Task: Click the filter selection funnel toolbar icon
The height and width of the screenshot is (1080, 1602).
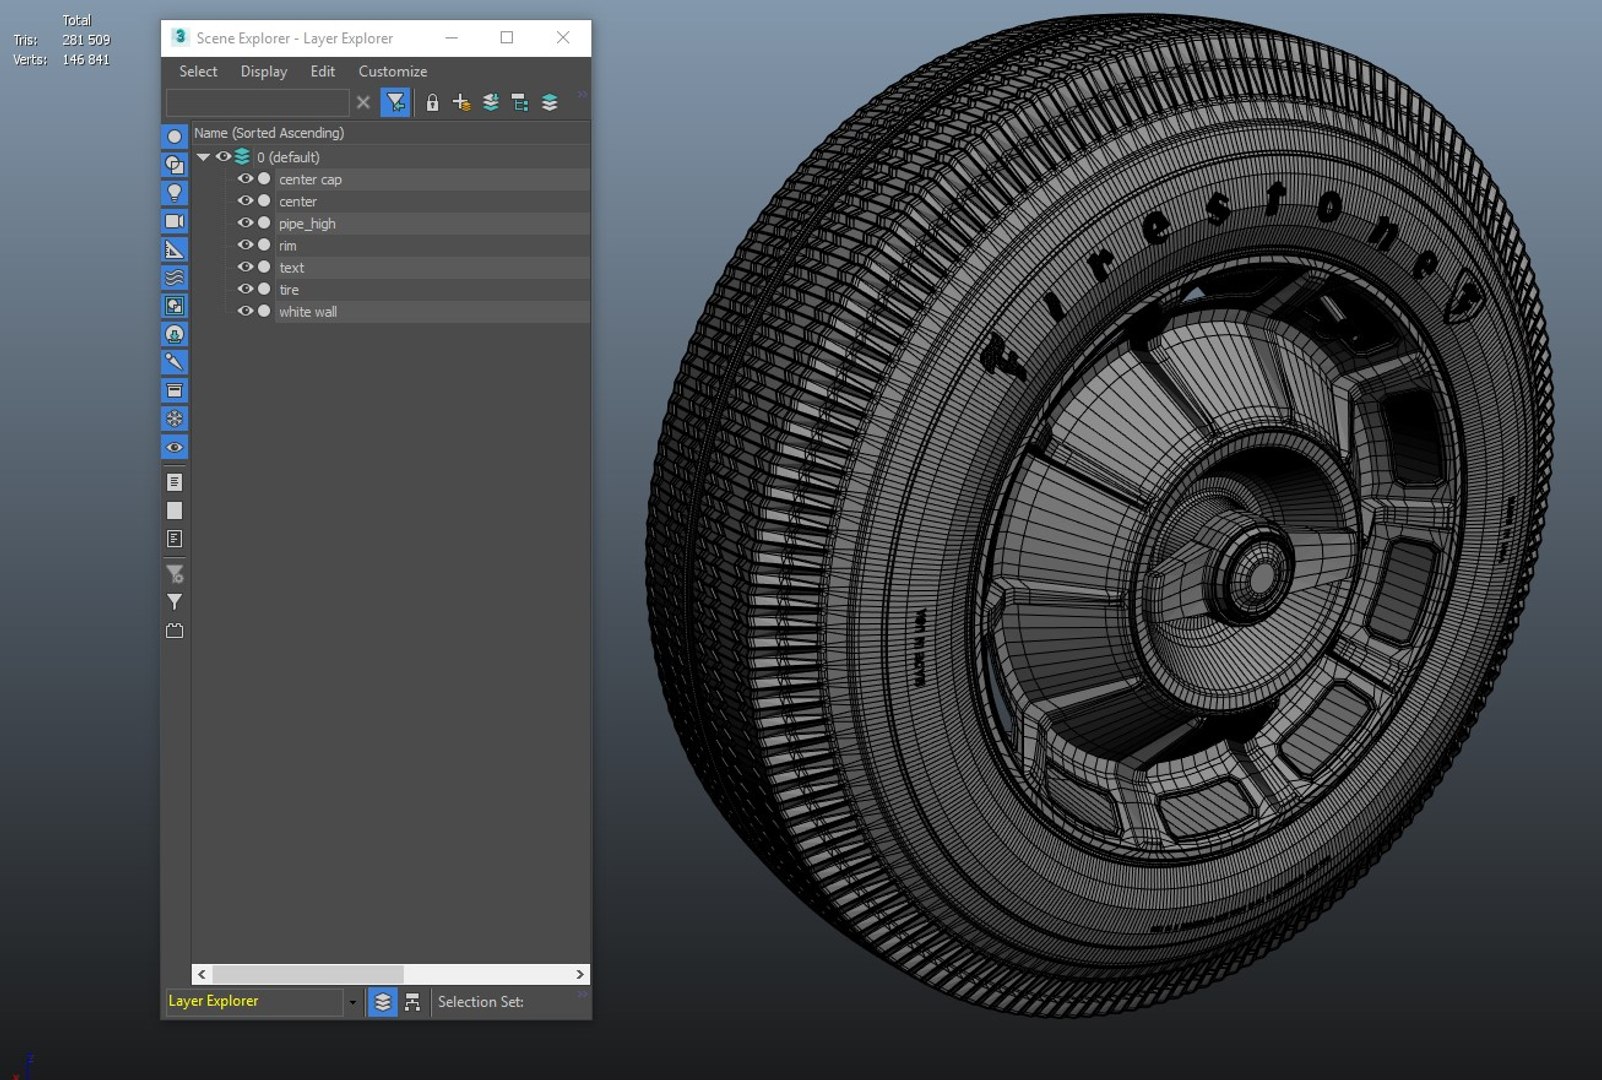Action: tap(396, 102)
